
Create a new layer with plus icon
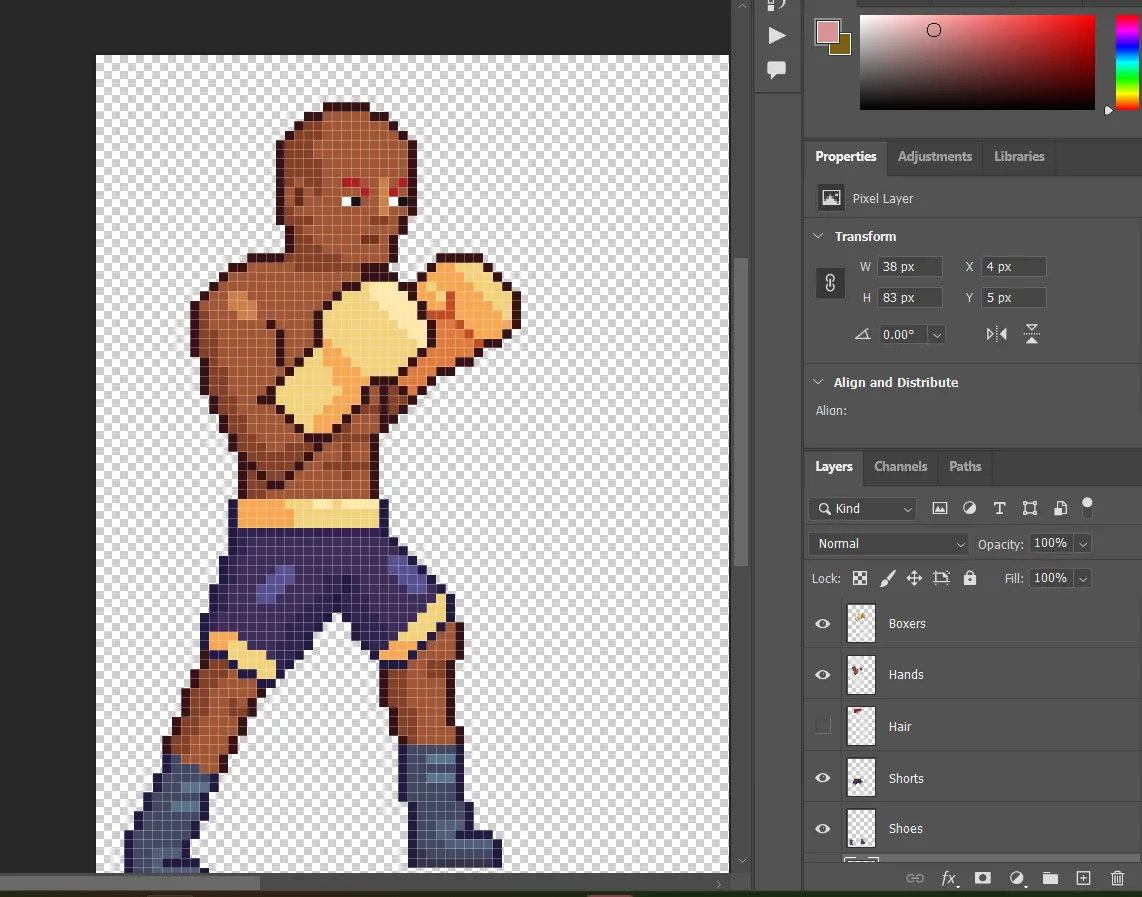point(1083,878)
